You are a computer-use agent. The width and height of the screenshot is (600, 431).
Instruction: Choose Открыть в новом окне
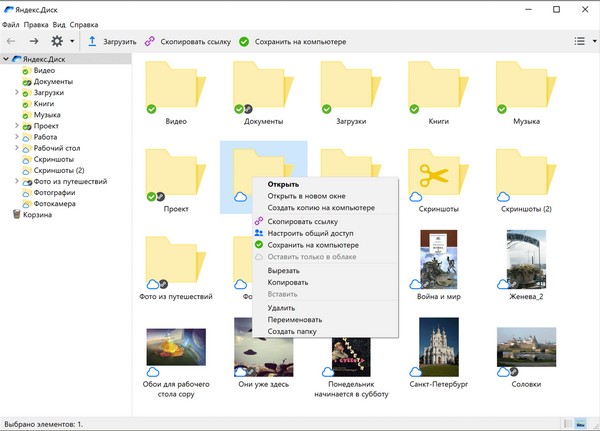(x=325, y=196)
